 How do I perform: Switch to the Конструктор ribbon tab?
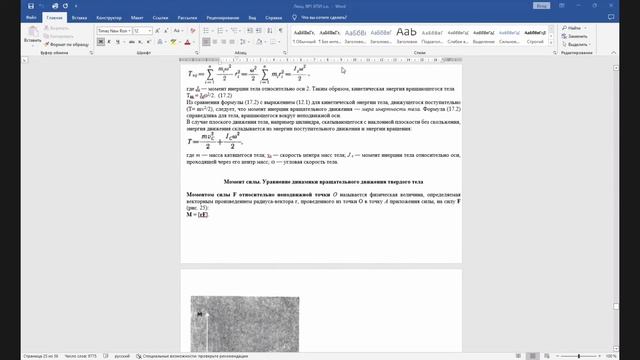[109, 18]
